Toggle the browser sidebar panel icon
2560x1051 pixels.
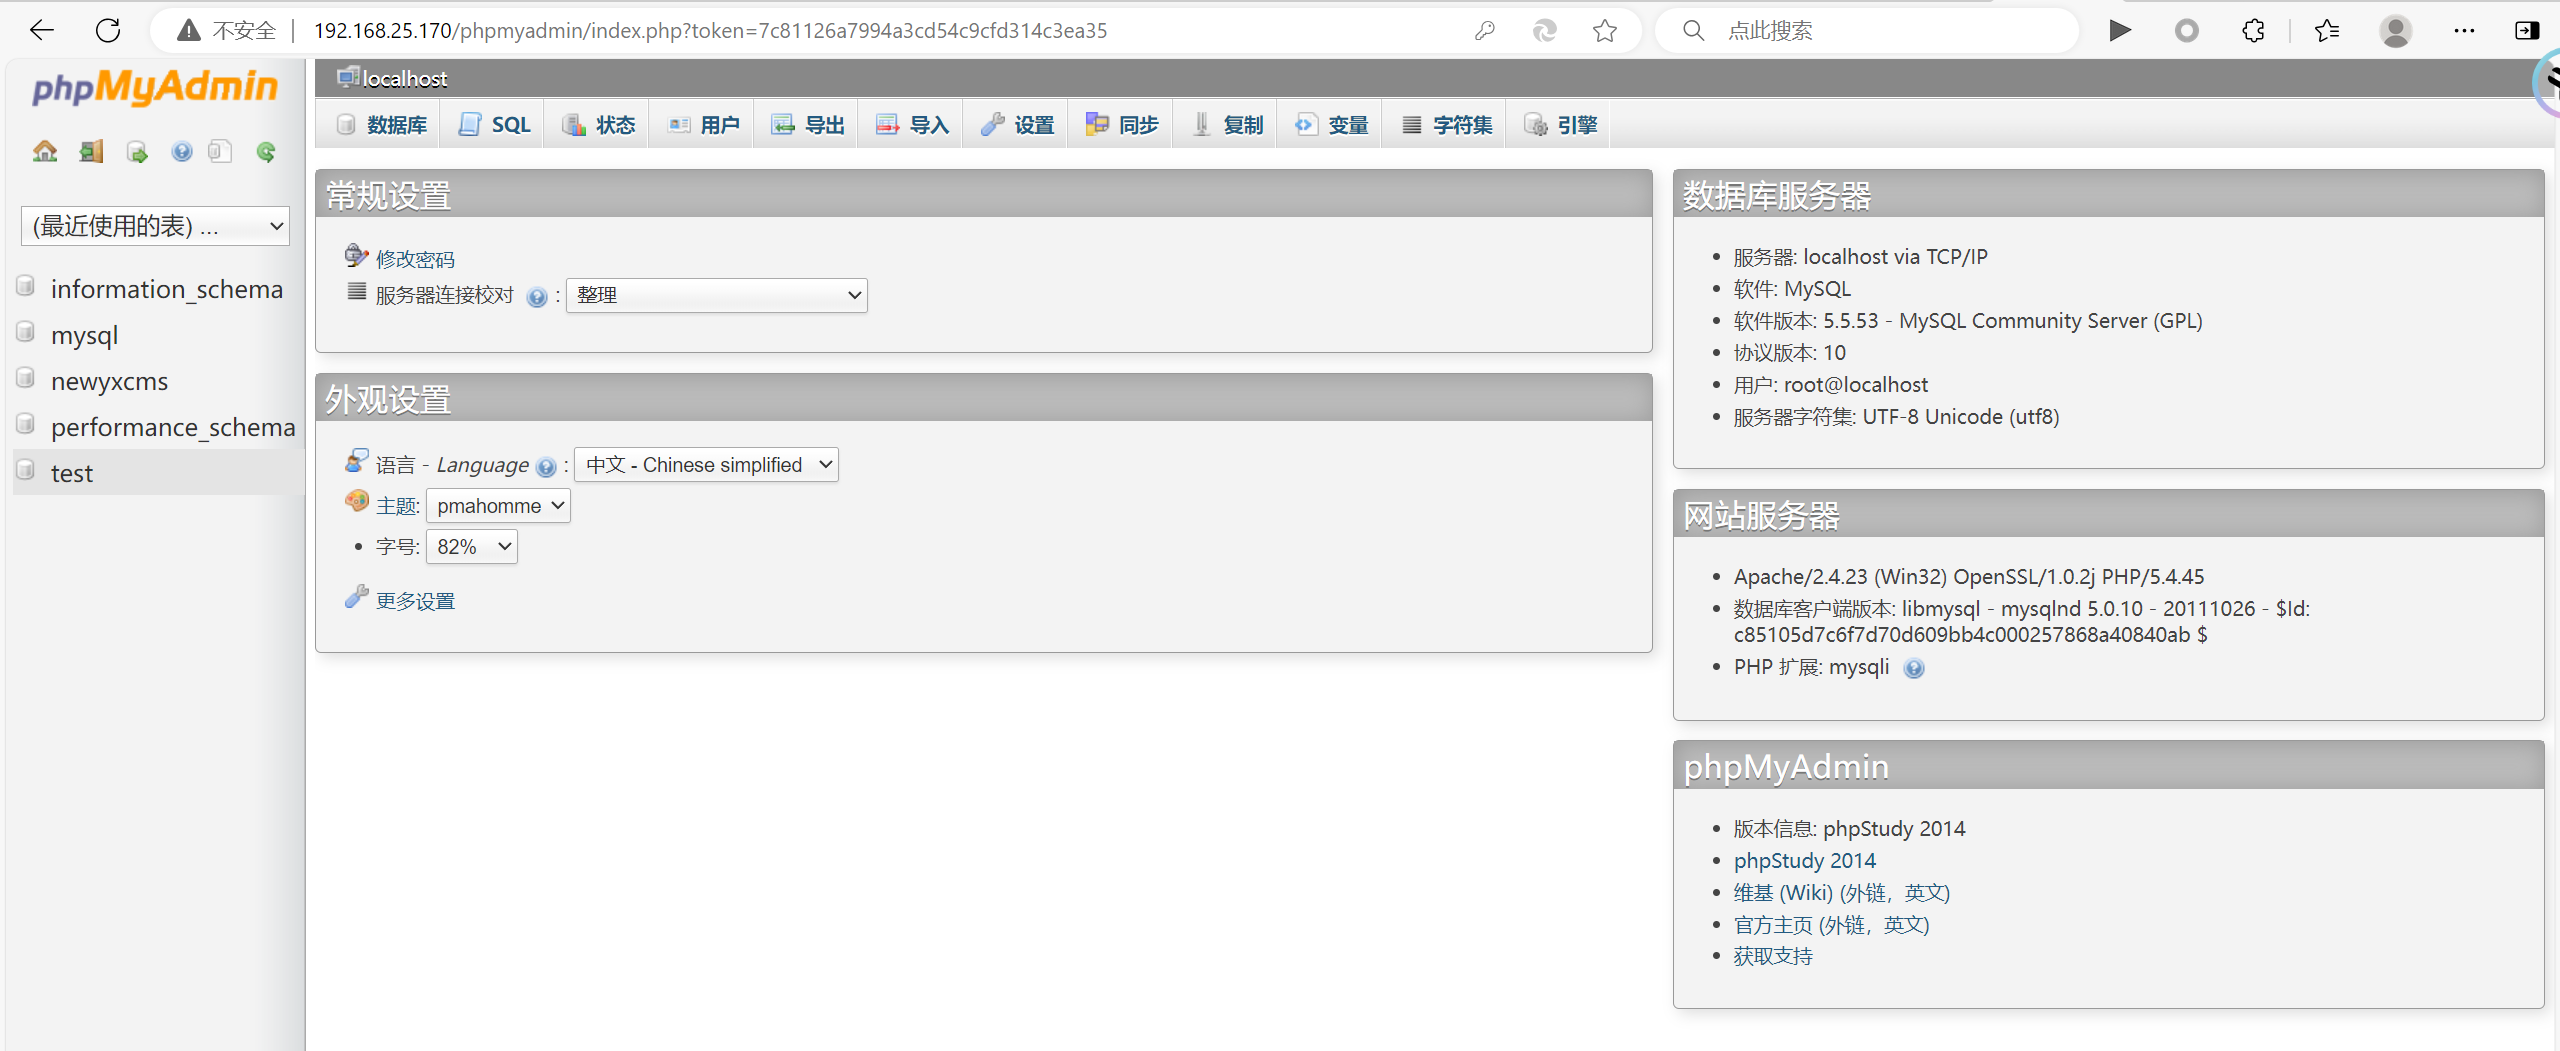point(2527,30)
